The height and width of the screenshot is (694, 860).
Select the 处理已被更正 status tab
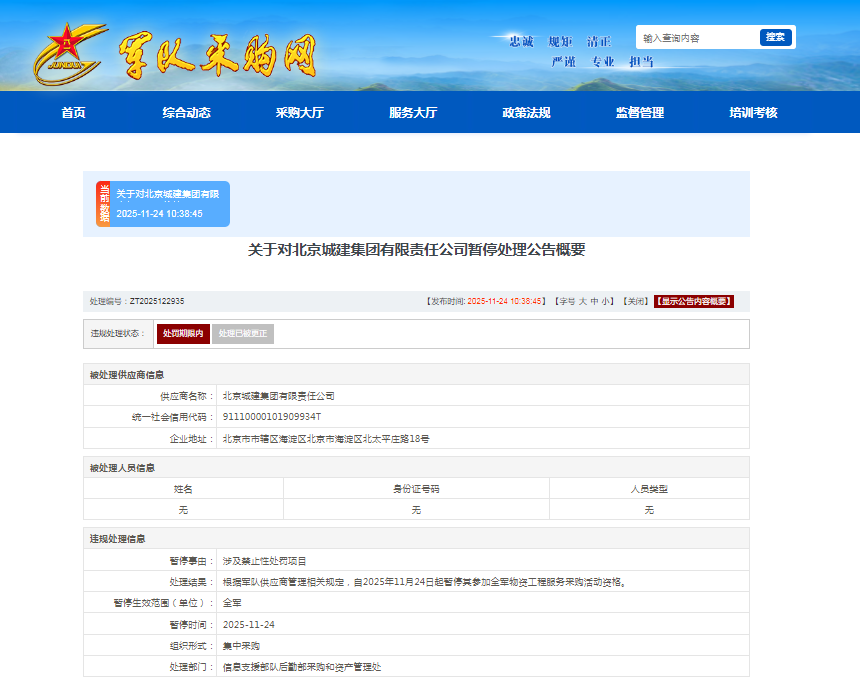[x=243, y=333]
